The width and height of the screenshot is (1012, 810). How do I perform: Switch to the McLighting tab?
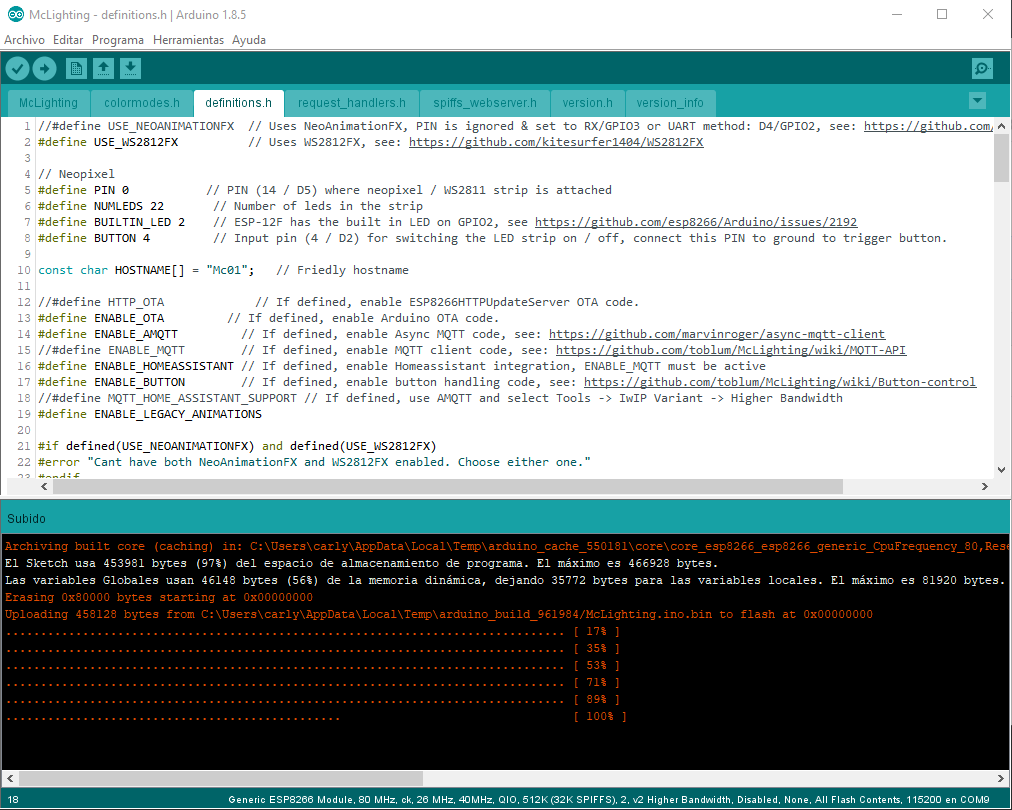(48, 103)
